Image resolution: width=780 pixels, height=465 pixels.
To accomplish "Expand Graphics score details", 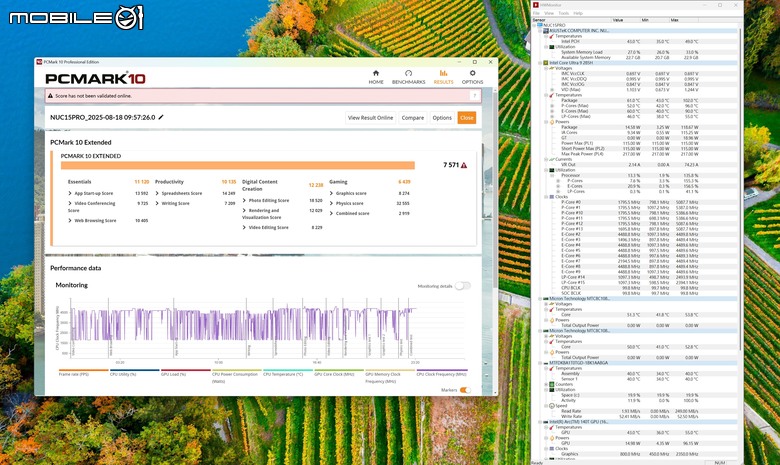I will pos(331,193).
